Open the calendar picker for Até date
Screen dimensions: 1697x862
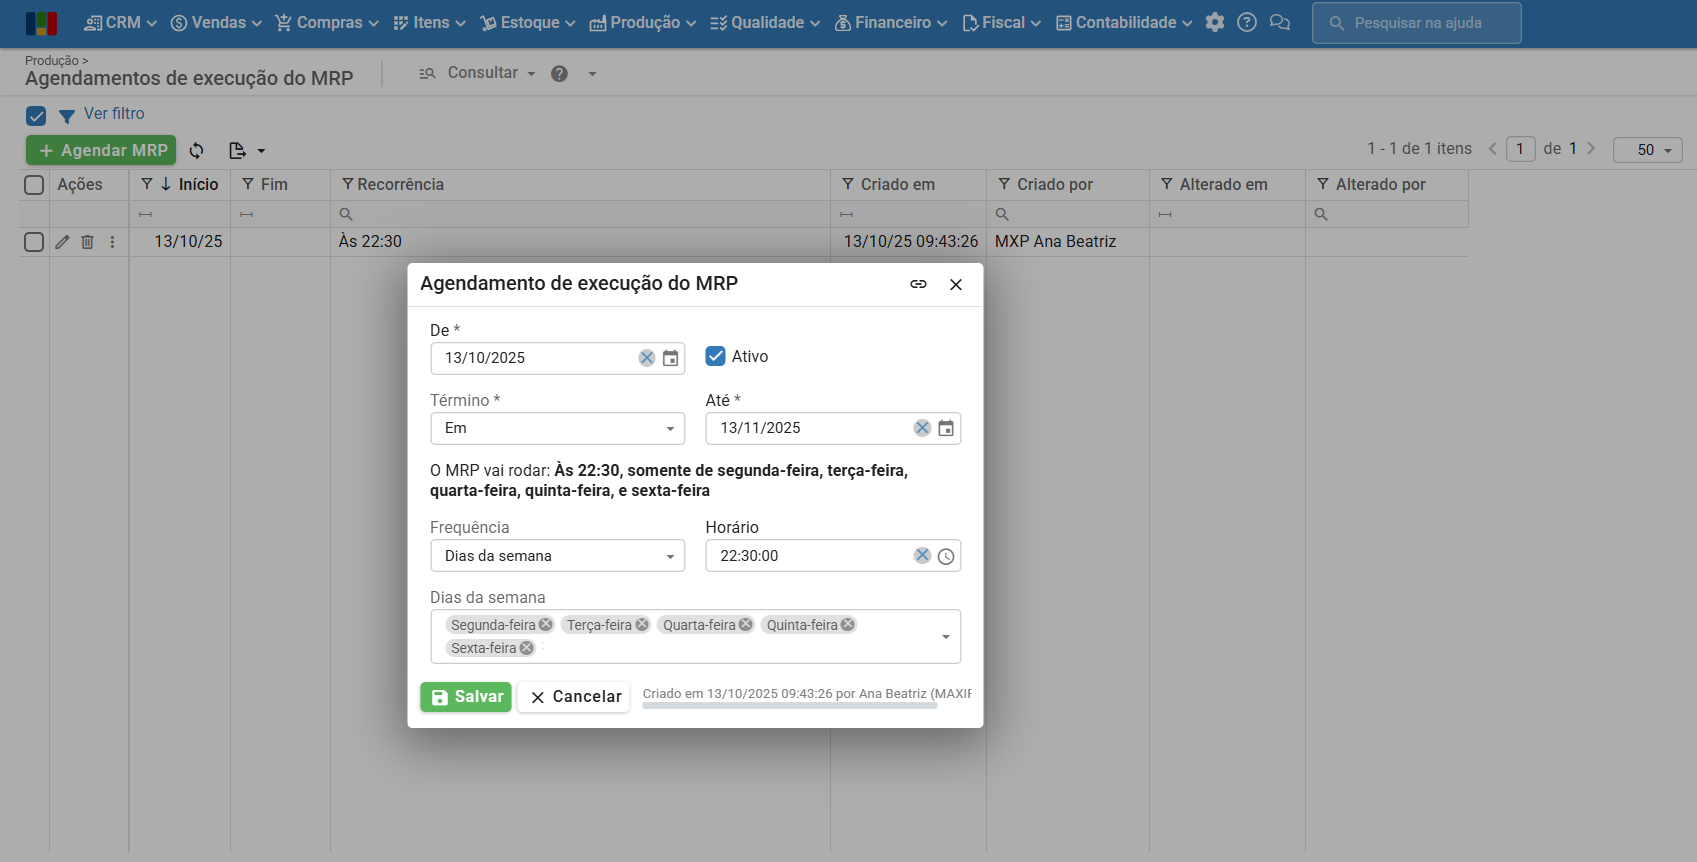(946, 428)
